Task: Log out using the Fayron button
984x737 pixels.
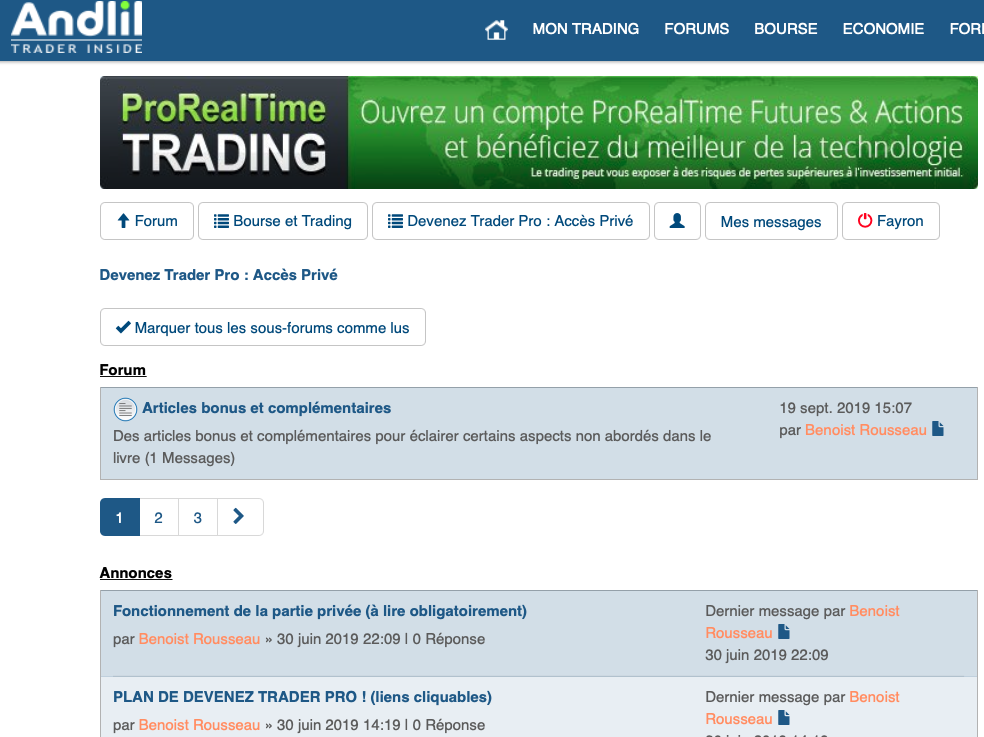Action: click(x=890, y=221)
